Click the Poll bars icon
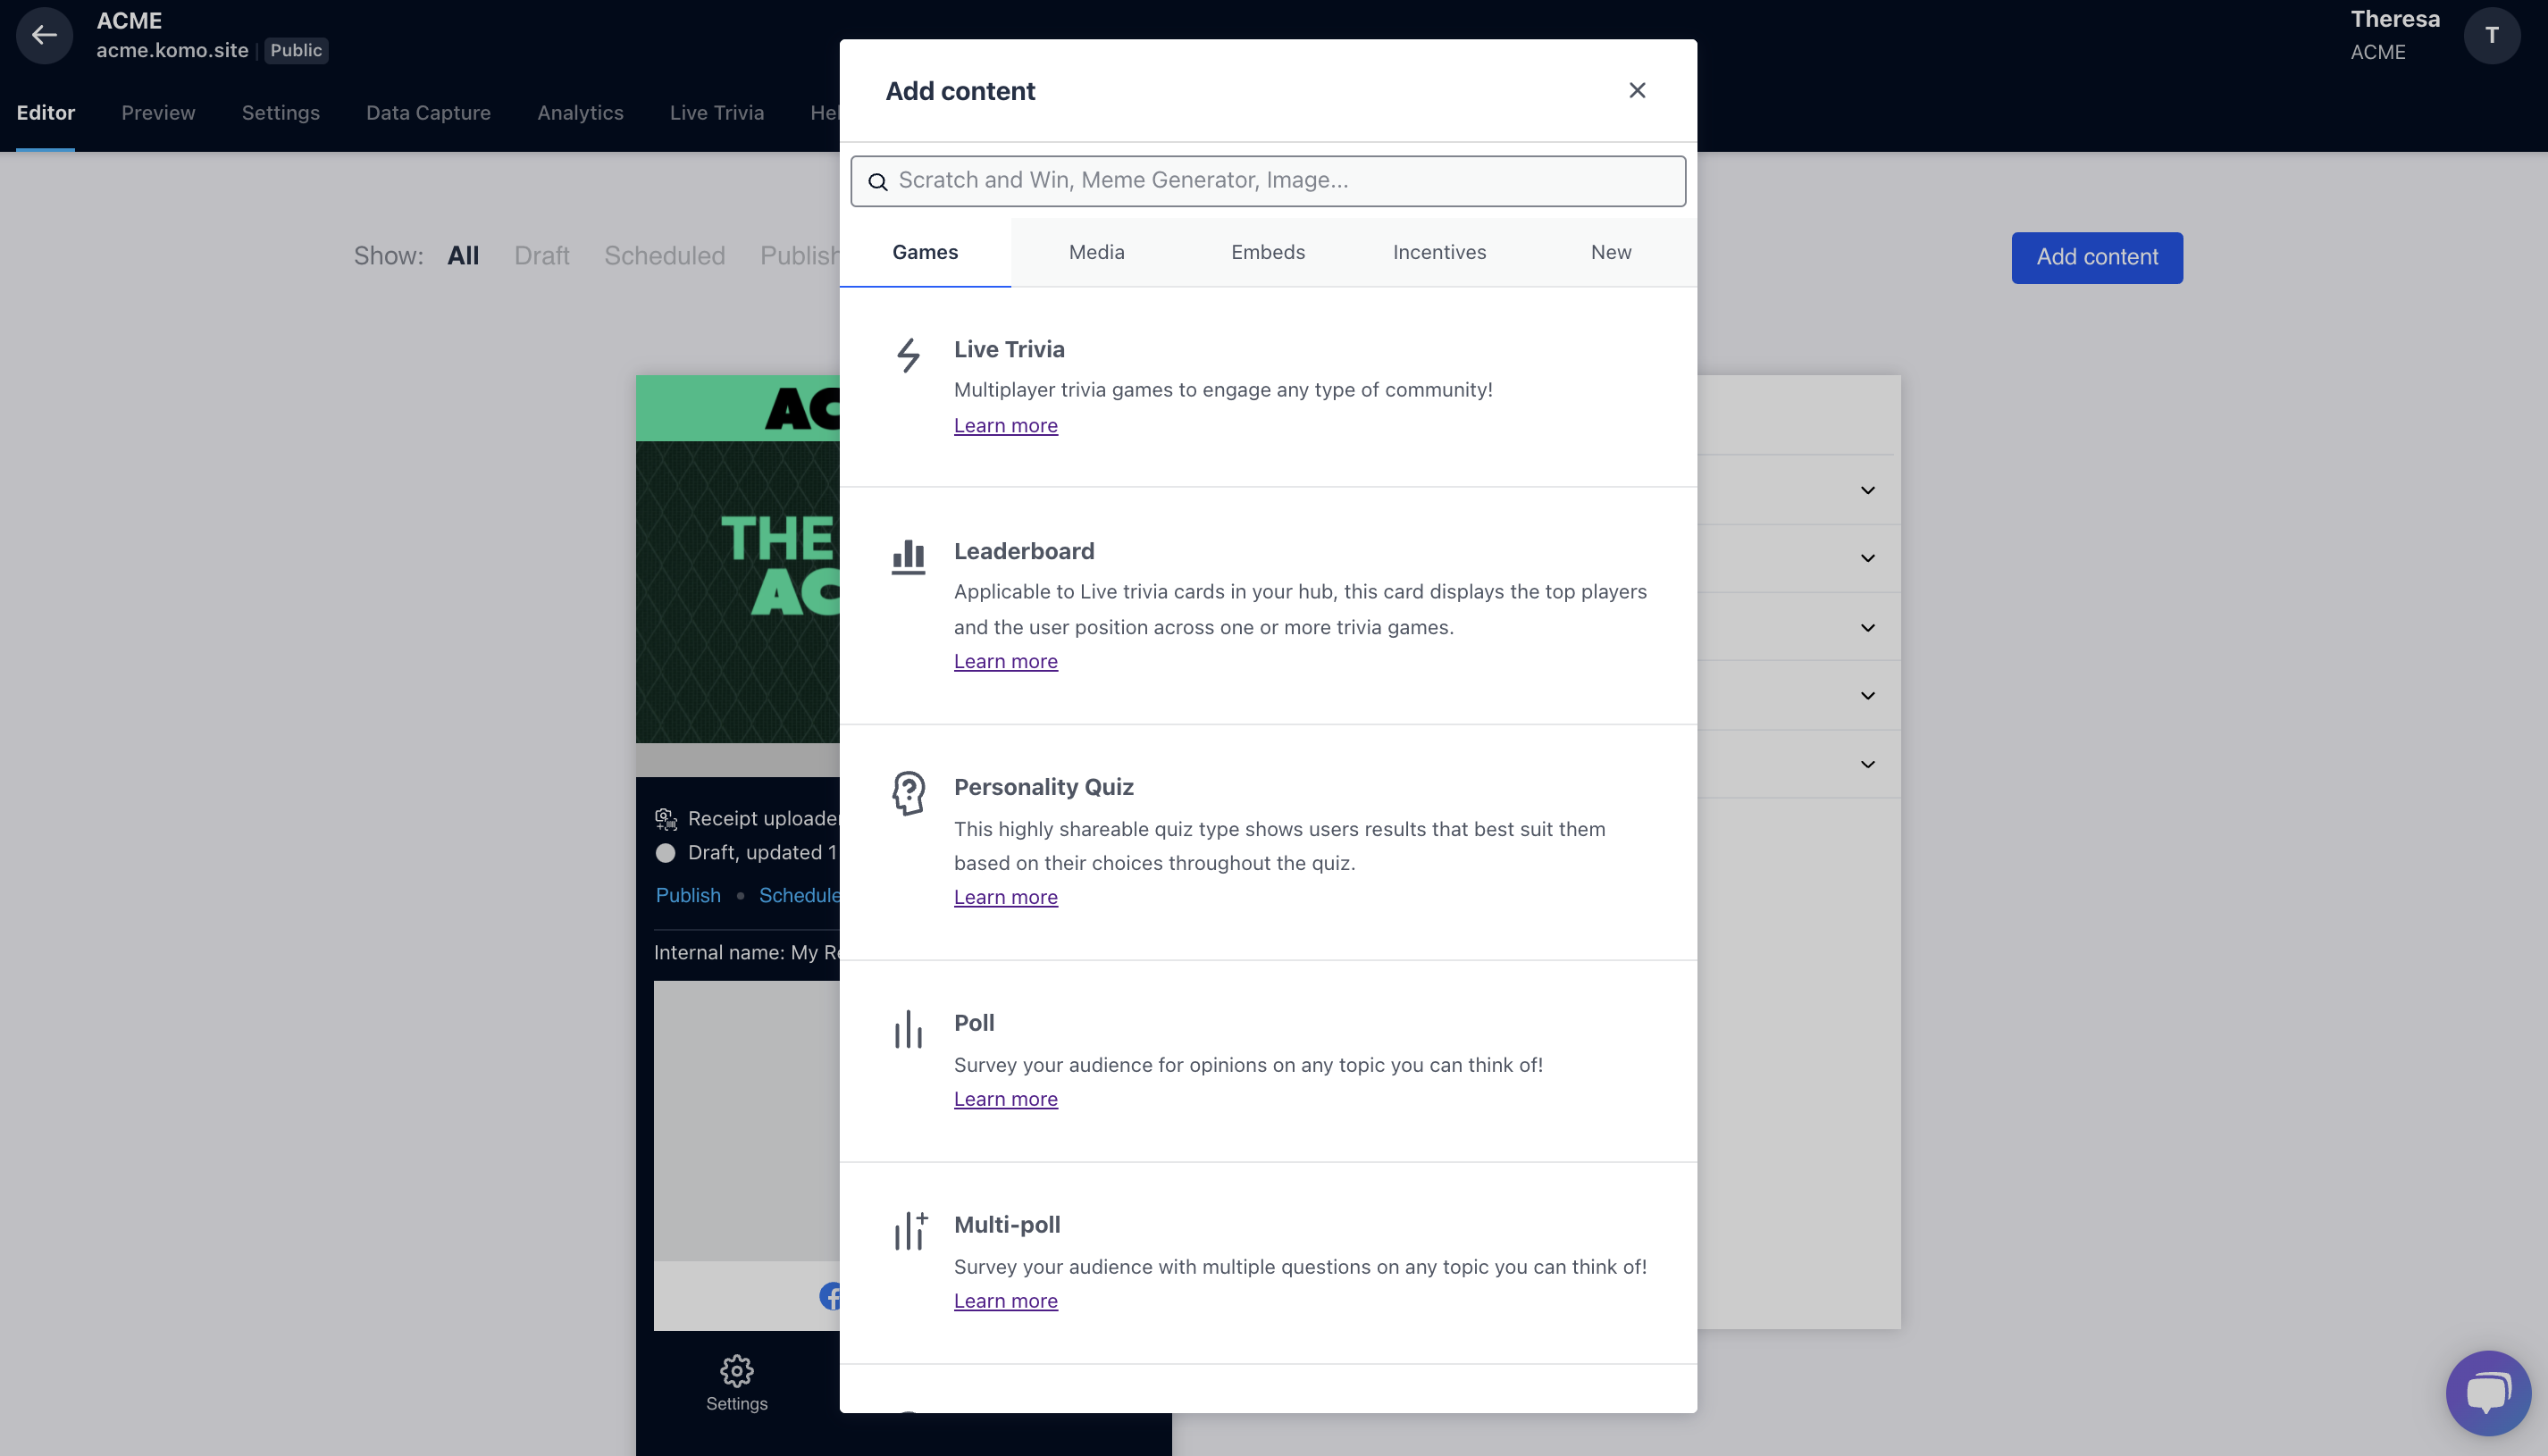This screenshot has height=1456, width=2548. (x=908, y=1029)
